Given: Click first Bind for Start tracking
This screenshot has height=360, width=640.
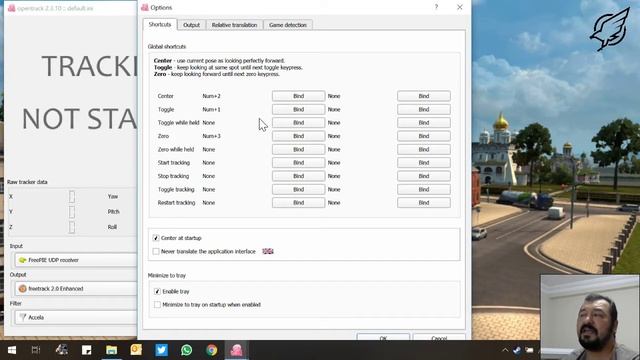Looking at the screenshot, I should (298, 162).
